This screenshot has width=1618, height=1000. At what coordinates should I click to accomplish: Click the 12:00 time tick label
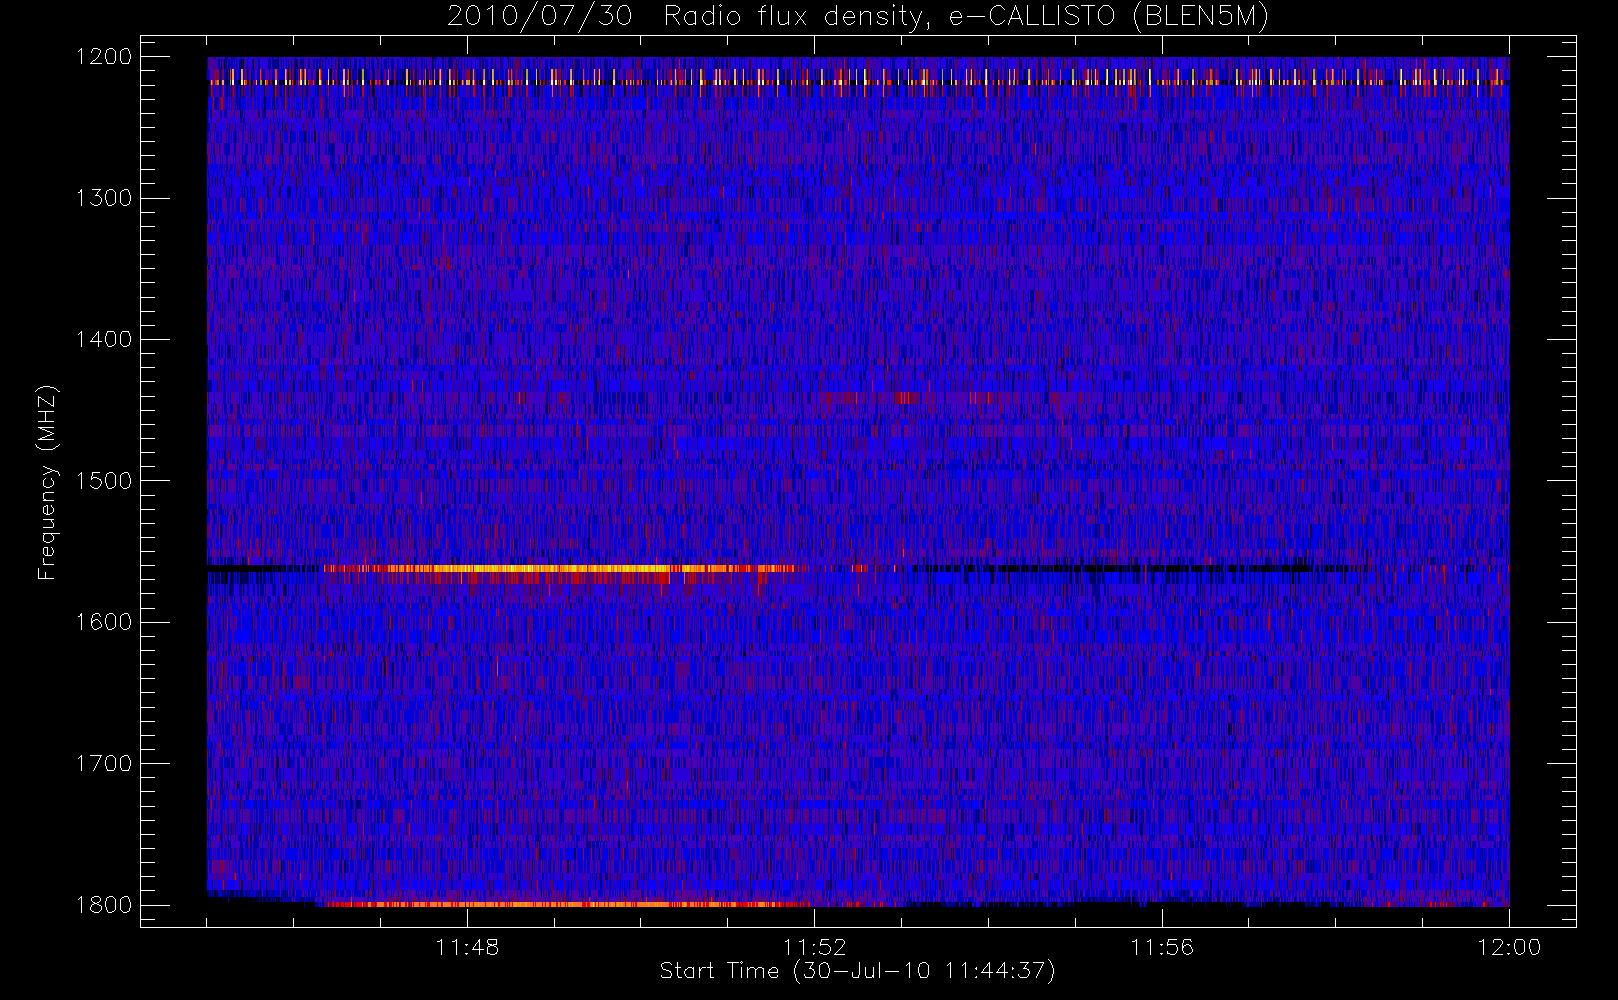pyautogui.click(x=1509, y=947)
